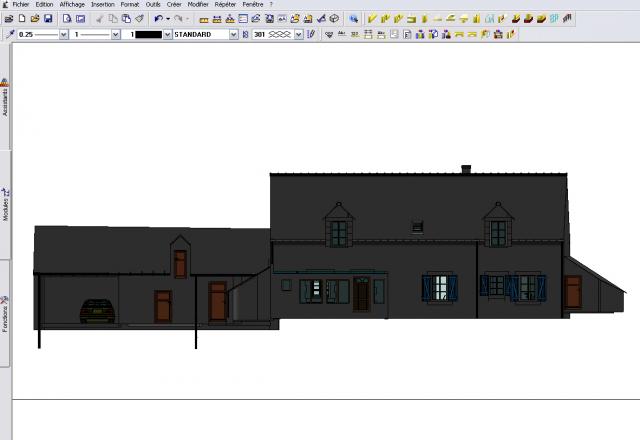Viewport: 640px width, 440px height.
Task: Click the print preview page icon
Action: pyautogui.click(x=67, y=18)
